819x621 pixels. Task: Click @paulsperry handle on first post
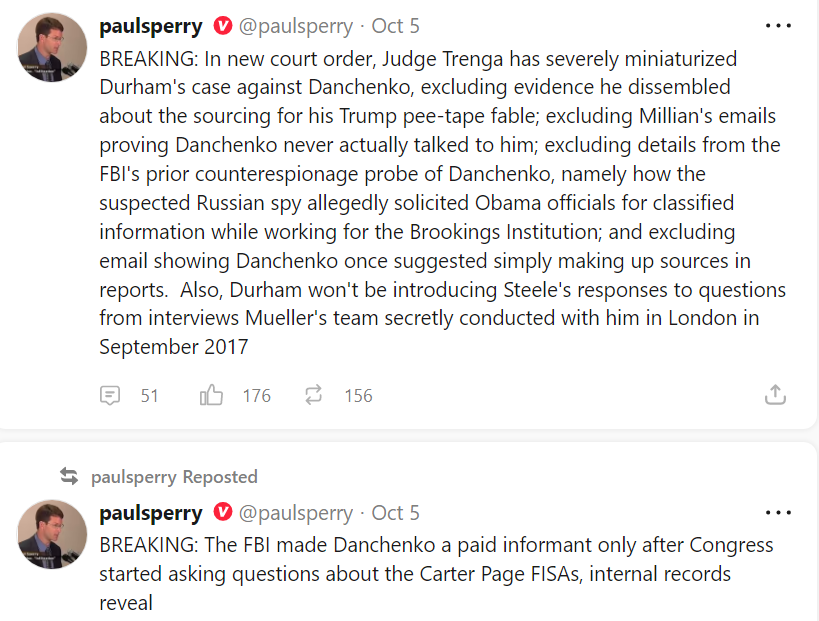pos(297,26)
